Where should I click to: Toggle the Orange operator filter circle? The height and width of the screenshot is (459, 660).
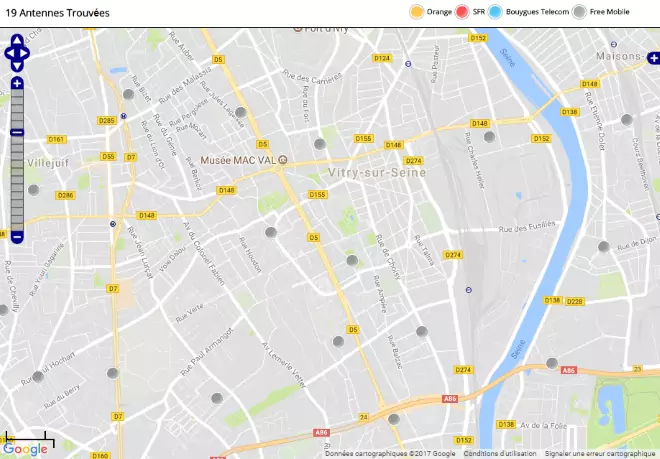point(416,12)
